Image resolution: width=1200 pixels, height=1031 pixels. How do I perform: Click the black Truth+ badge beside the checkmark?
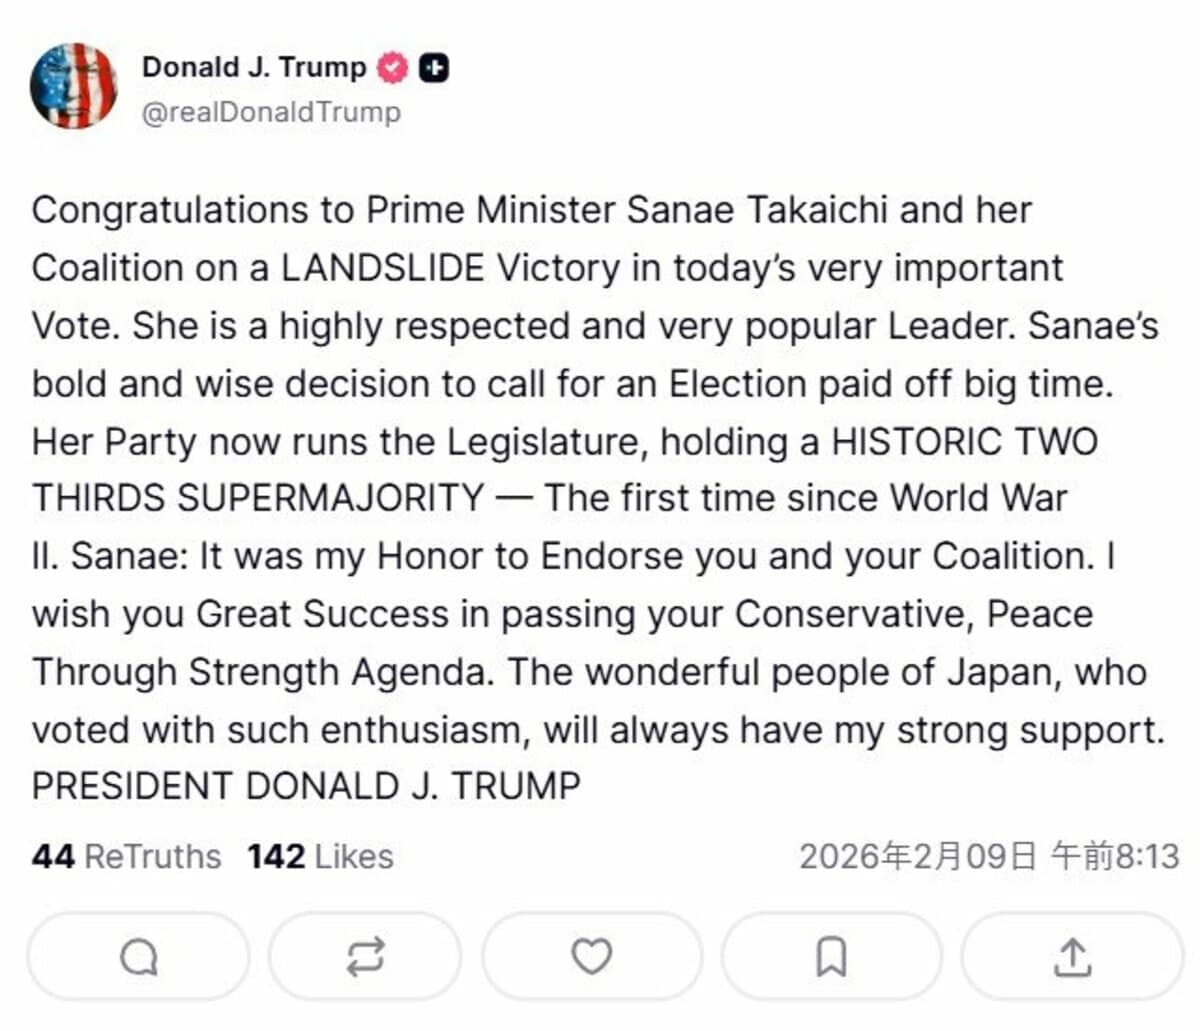(x=432, y=67)
